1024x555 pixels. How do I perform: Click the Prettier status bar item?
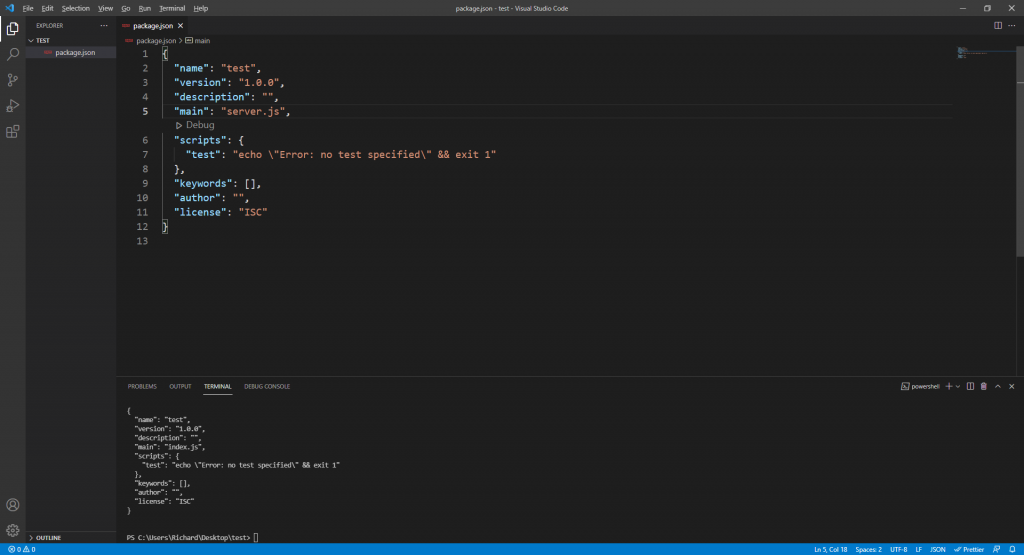point(969,549)
